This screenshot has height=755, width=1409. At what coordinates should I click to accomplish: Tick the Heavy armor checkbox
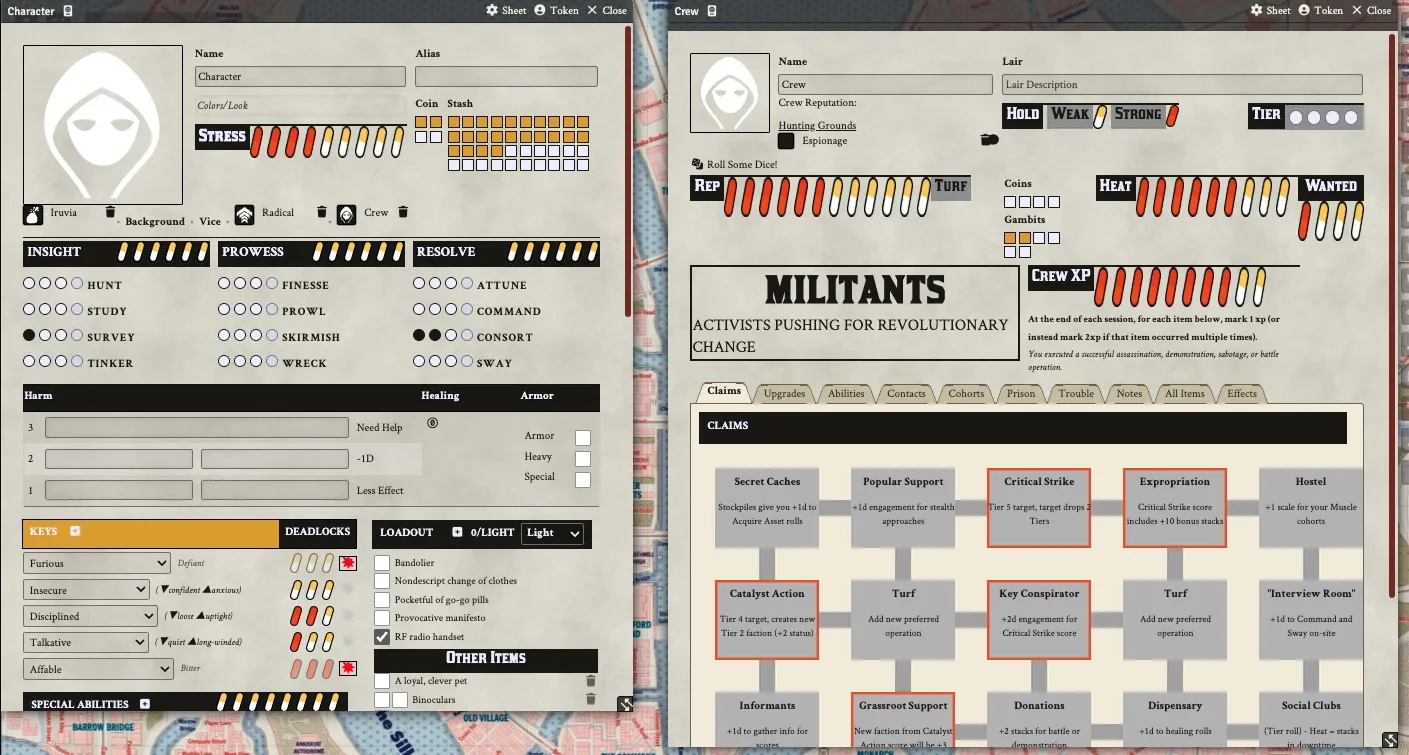[x=583, y=459]
